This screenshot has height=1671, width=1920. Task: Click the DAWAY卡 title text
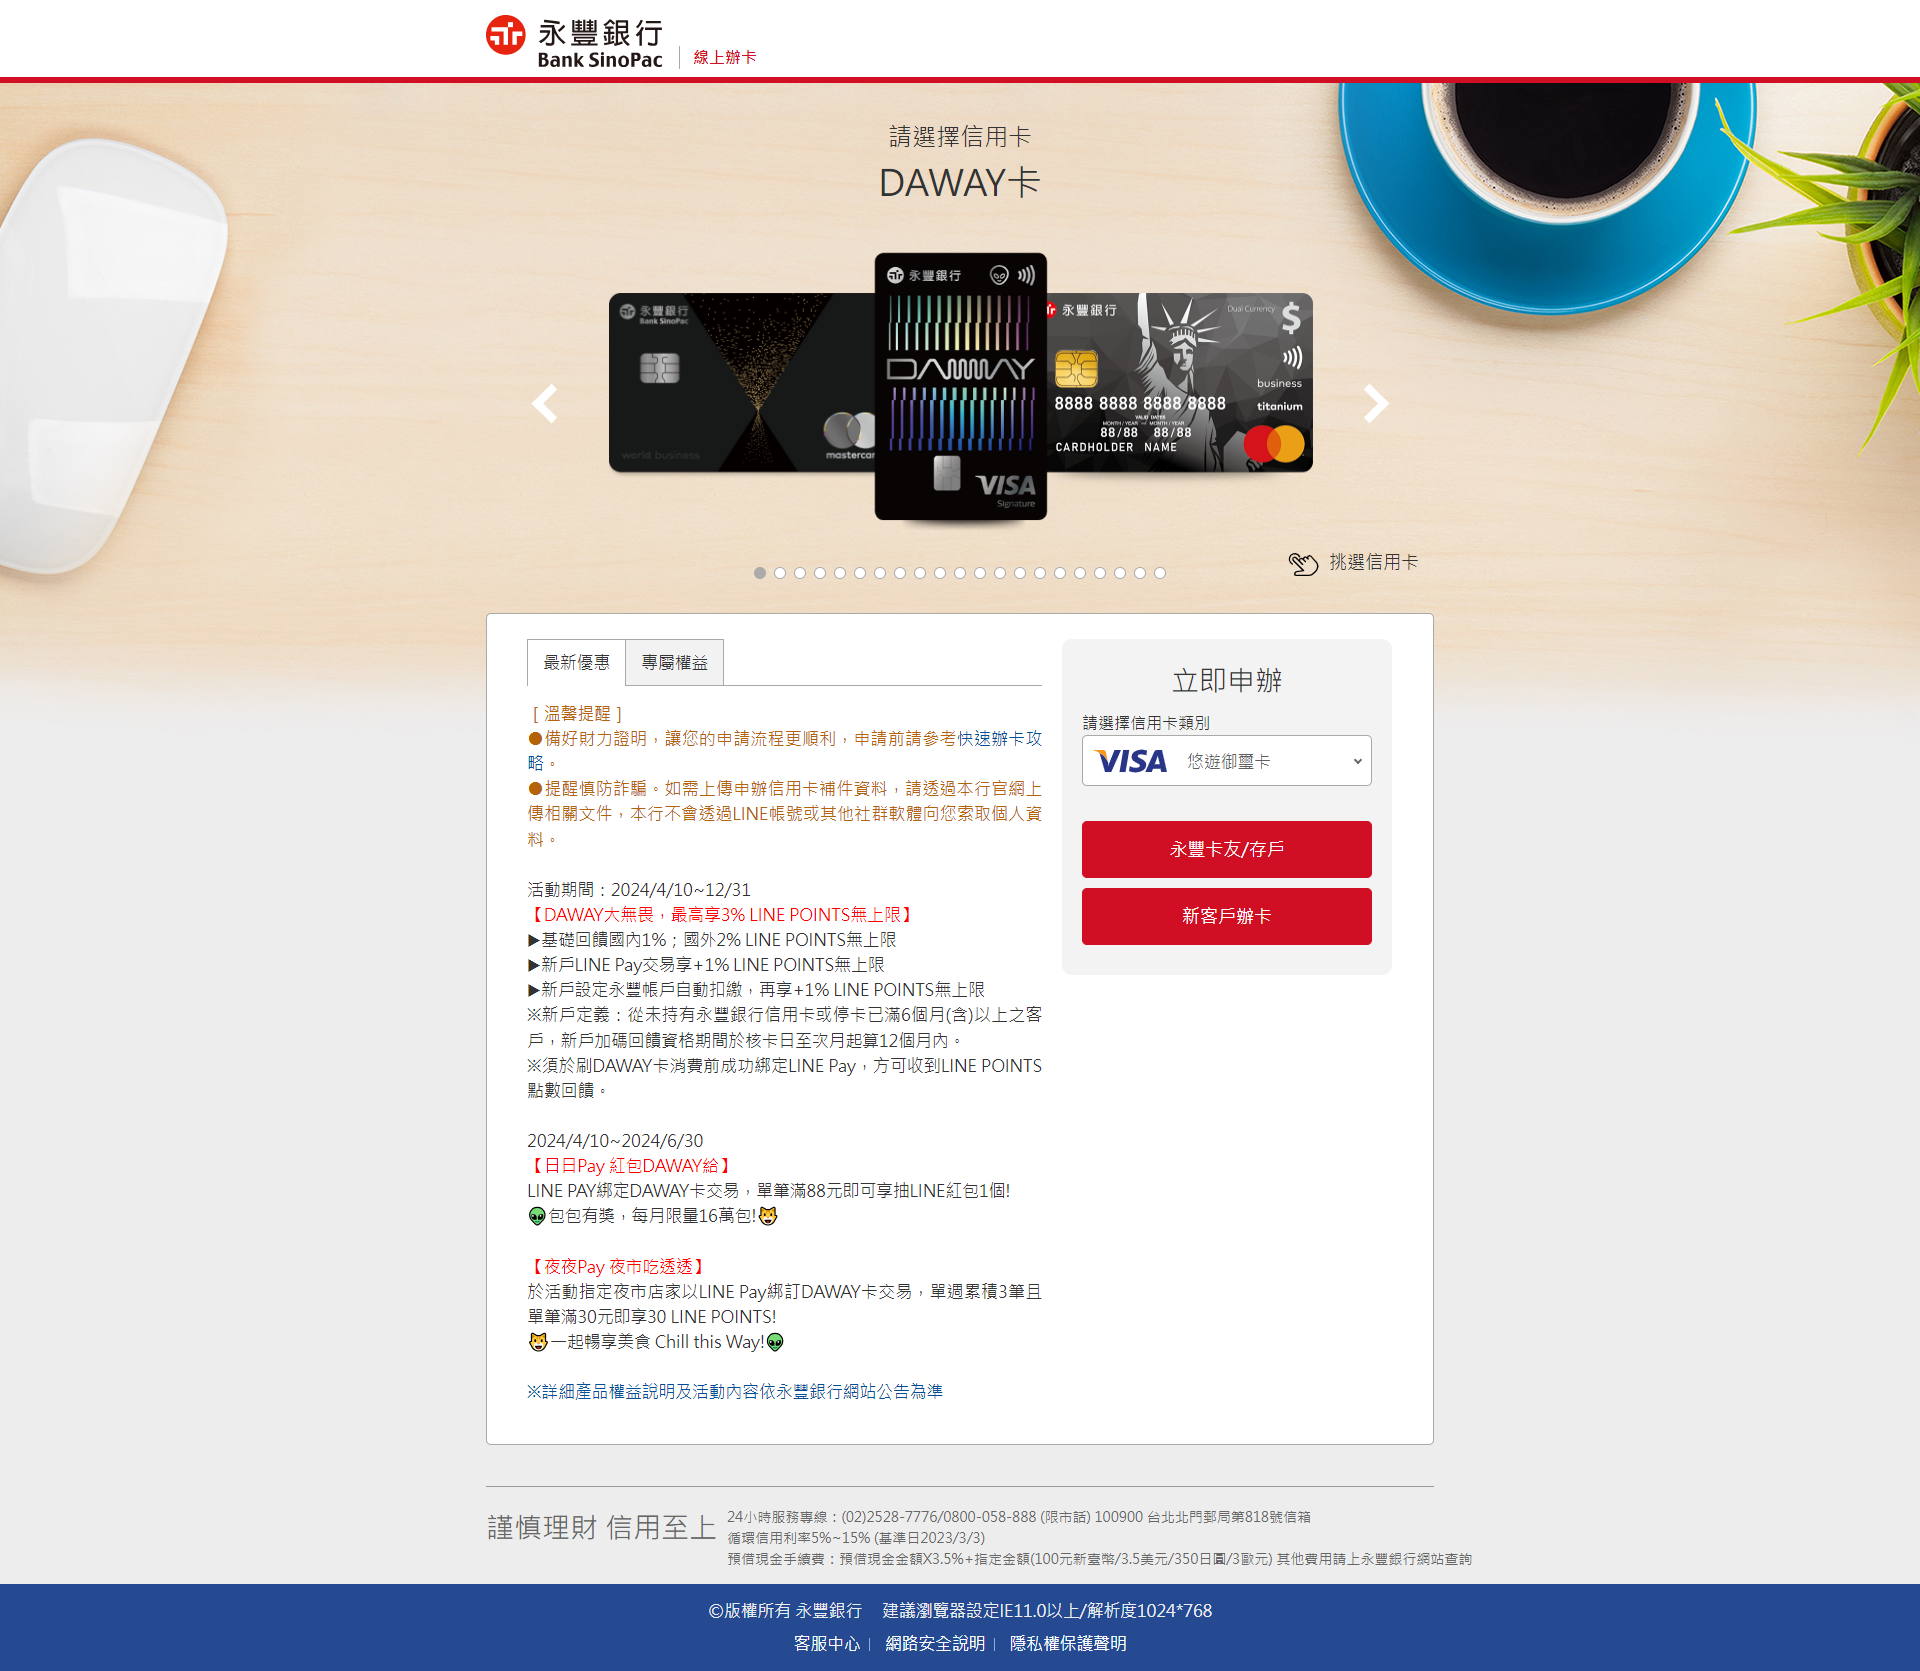tap(960, 183)
